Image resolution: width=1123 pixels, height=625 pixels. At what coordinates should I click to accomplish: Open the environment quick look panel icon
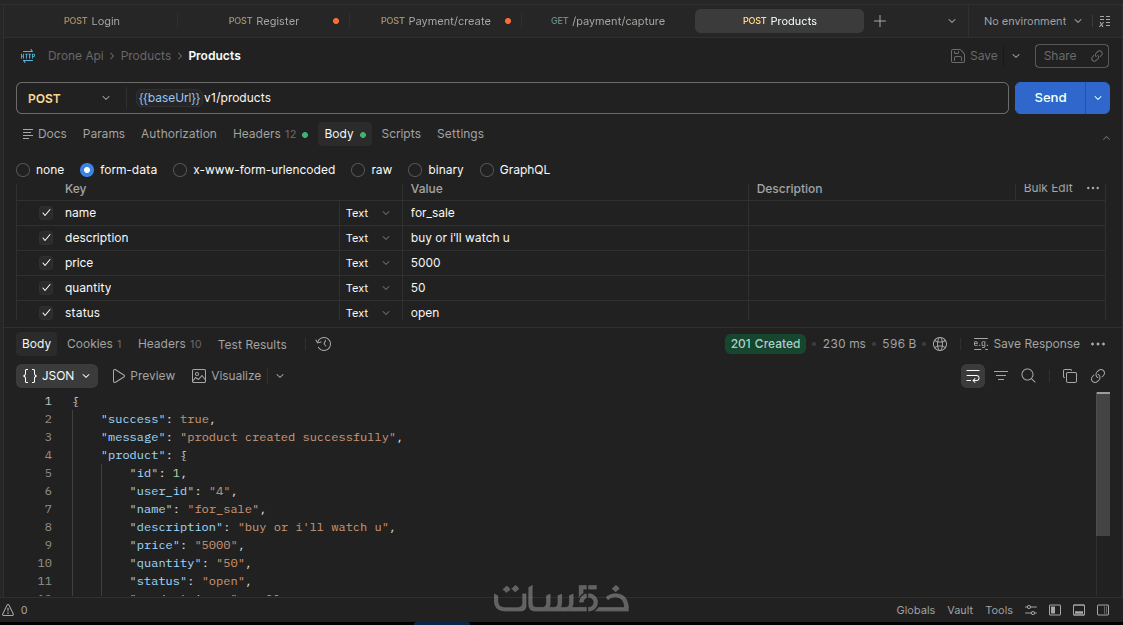[x=1105, y=21]
